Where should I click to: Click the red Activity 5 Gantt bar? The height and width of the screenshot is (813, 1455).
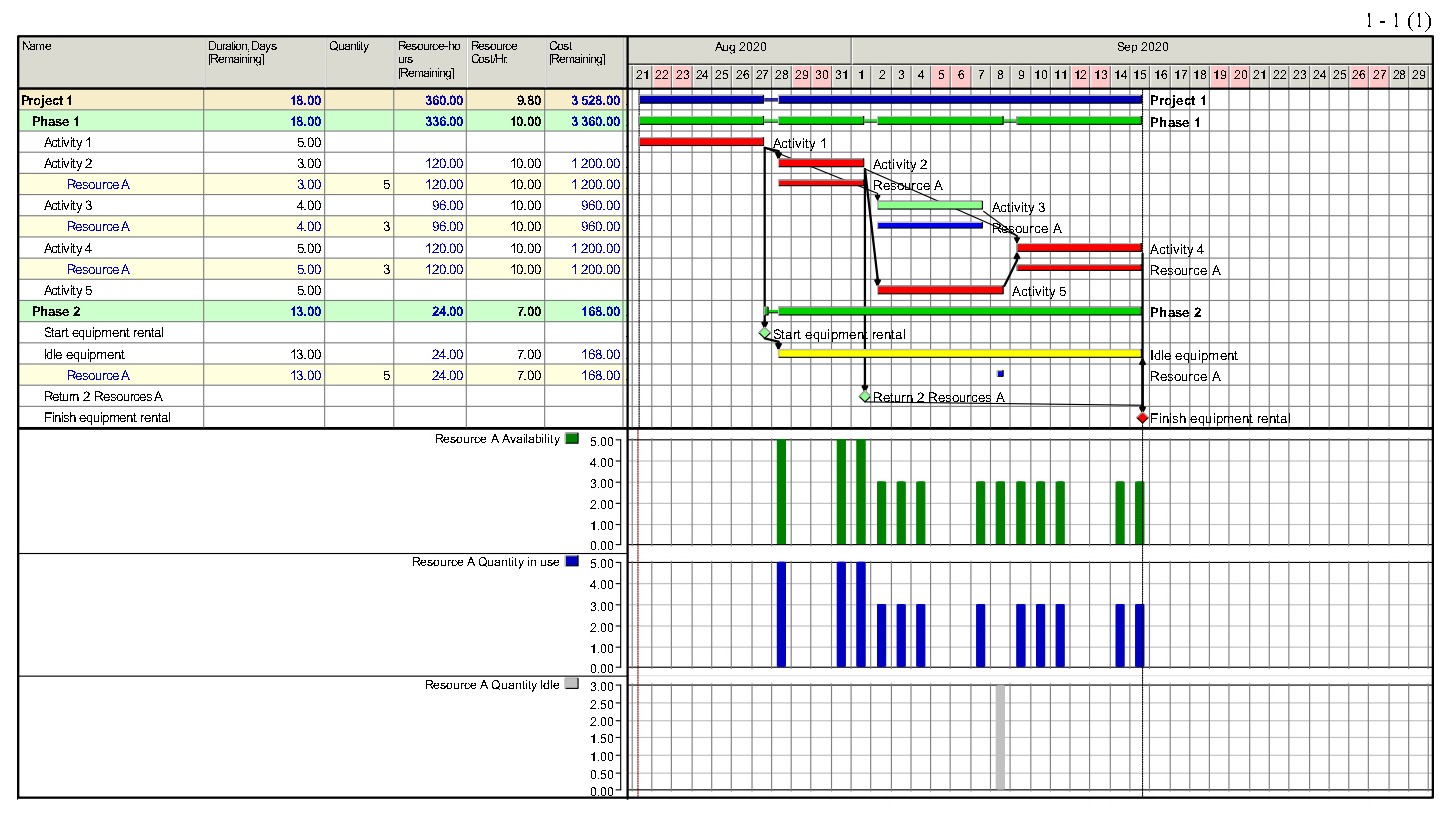tap(940, 289)
